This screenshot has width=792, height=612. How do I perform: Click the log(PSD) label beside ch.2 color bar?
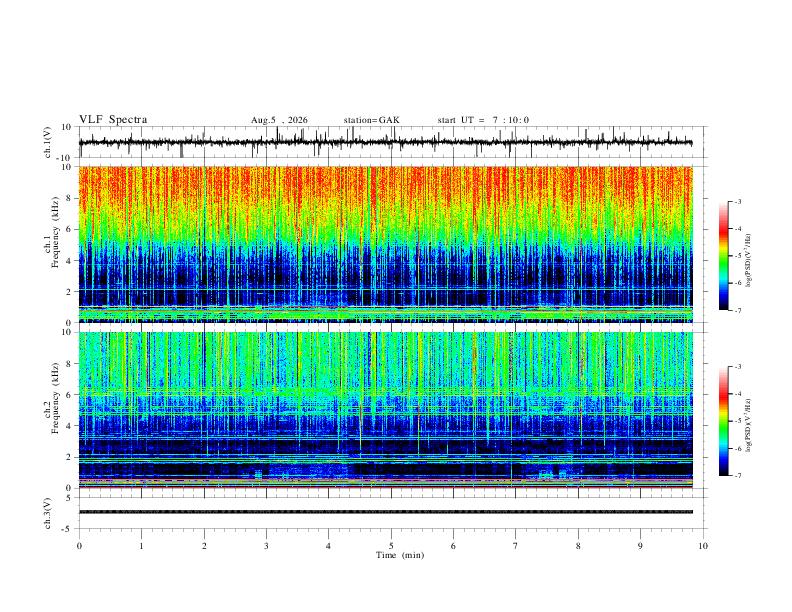749,426
